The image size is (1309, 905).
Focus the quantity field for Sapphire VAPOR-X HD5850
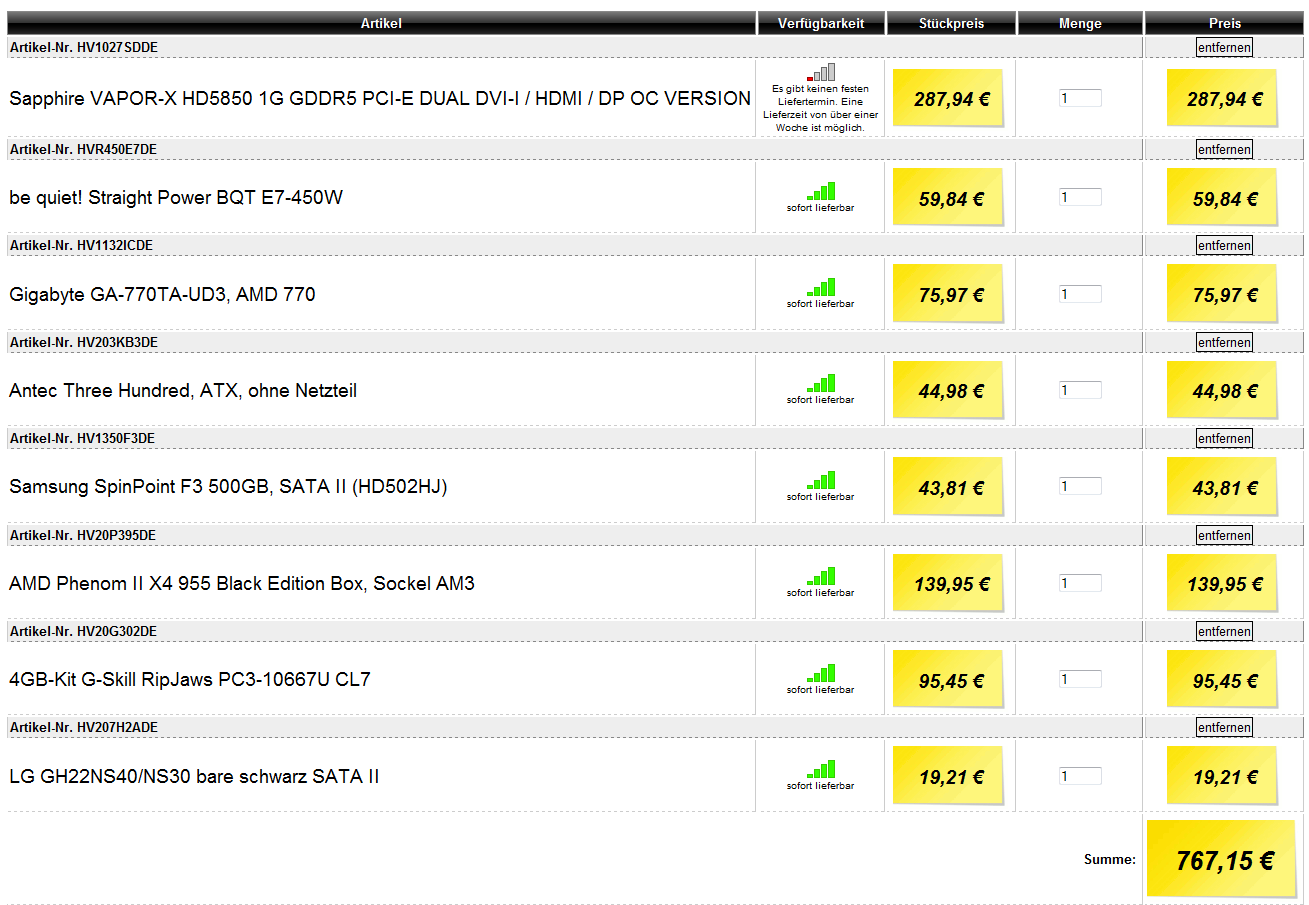[x=1080, y=98]
